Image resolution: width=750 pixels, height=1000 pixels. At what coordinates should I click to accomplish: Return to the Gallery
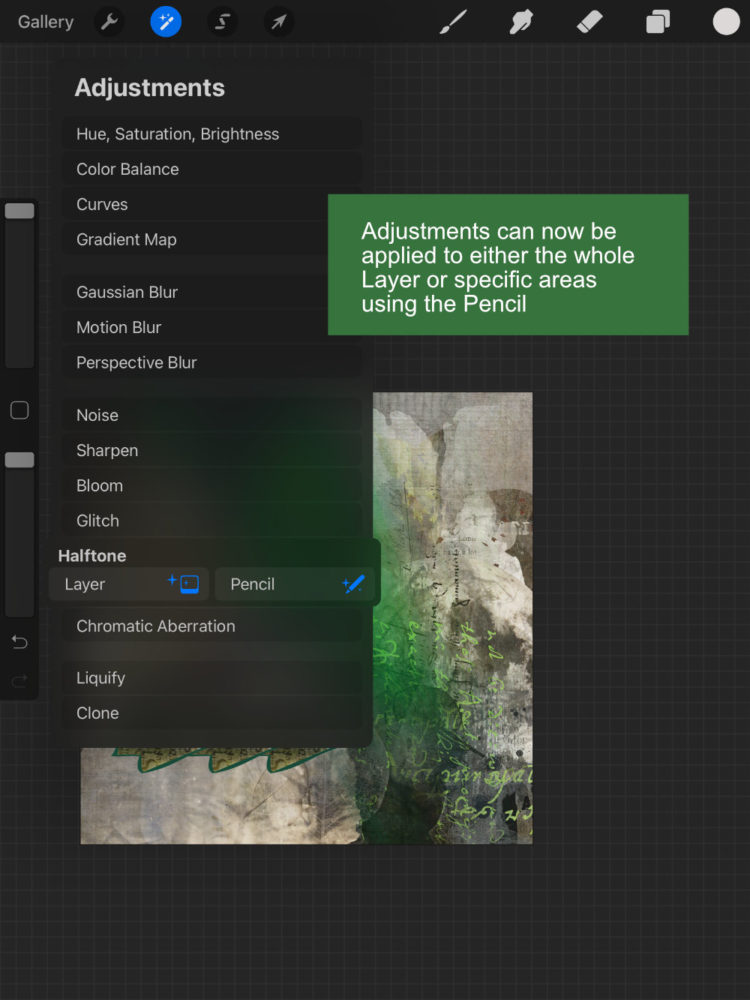click(45, 21)
